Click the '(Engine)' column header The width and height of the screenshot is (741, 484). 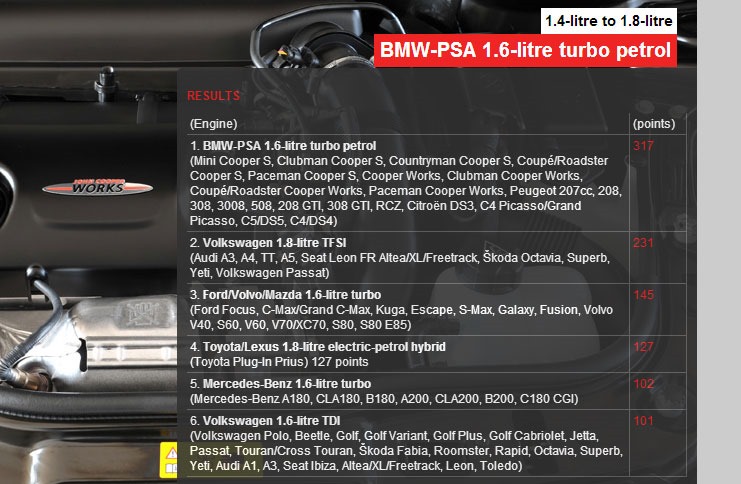pos(214,124)
